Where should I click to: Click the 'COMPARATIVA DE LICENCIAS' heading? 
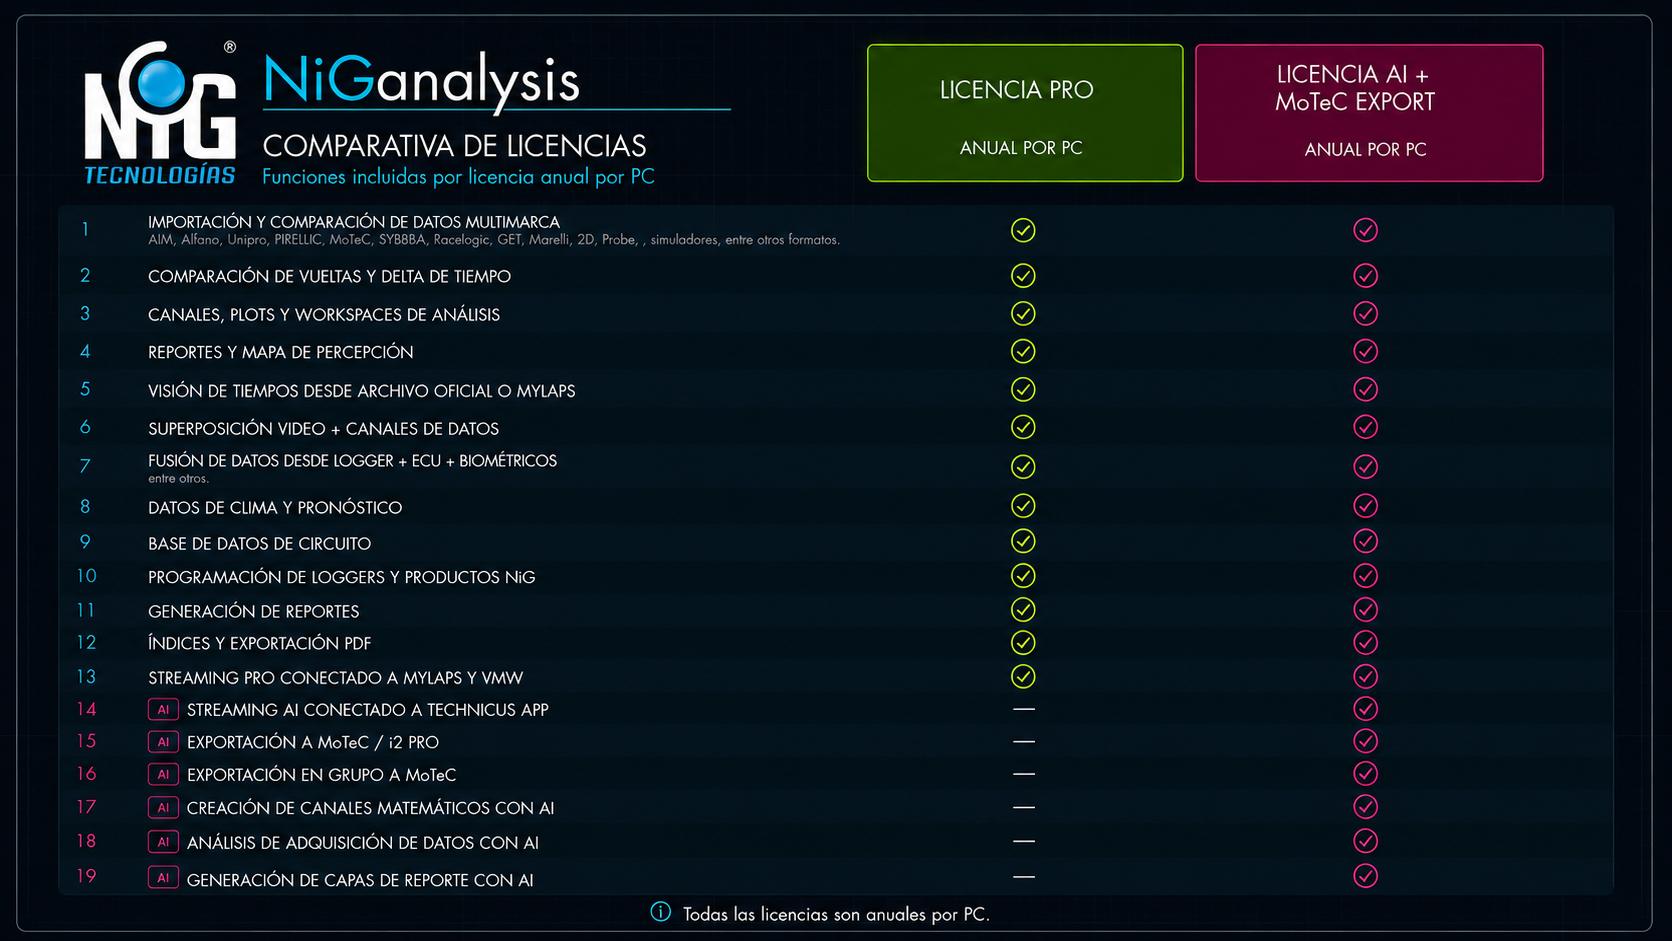(x=454, y=146)
